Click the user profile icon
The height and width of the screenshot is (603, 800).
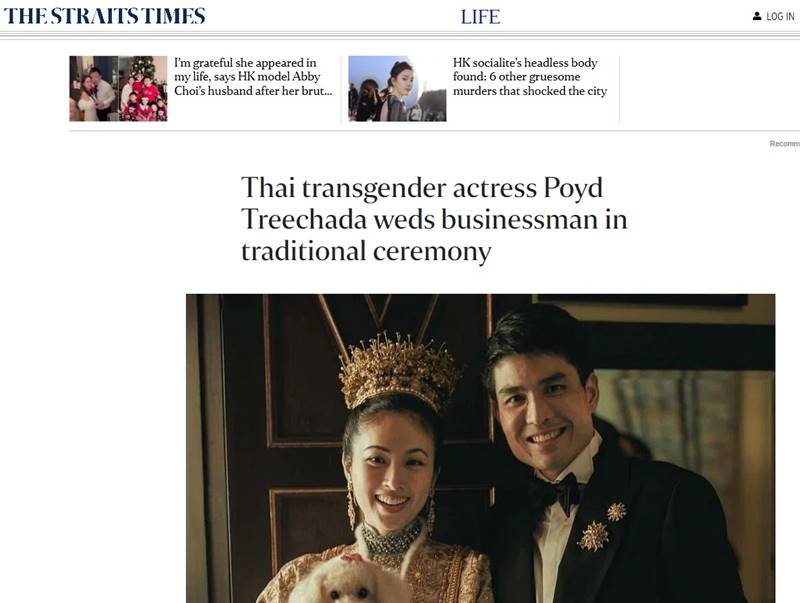(757, 16)
